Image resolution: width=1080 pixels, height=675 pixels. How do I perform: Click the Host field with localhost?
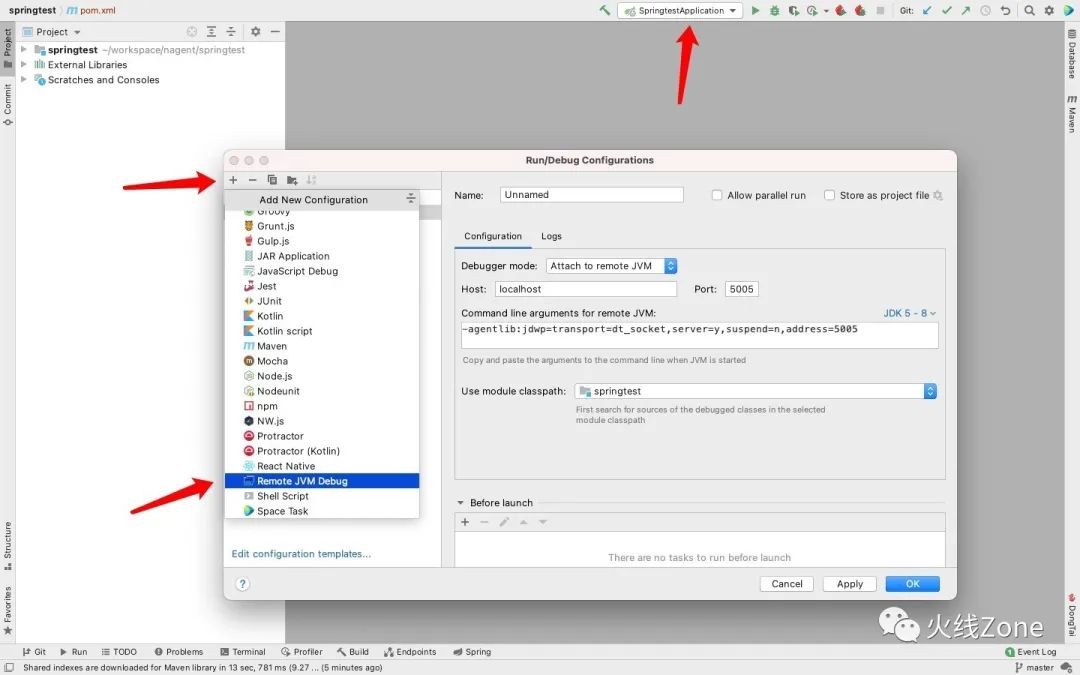click(x=585, y=289)
